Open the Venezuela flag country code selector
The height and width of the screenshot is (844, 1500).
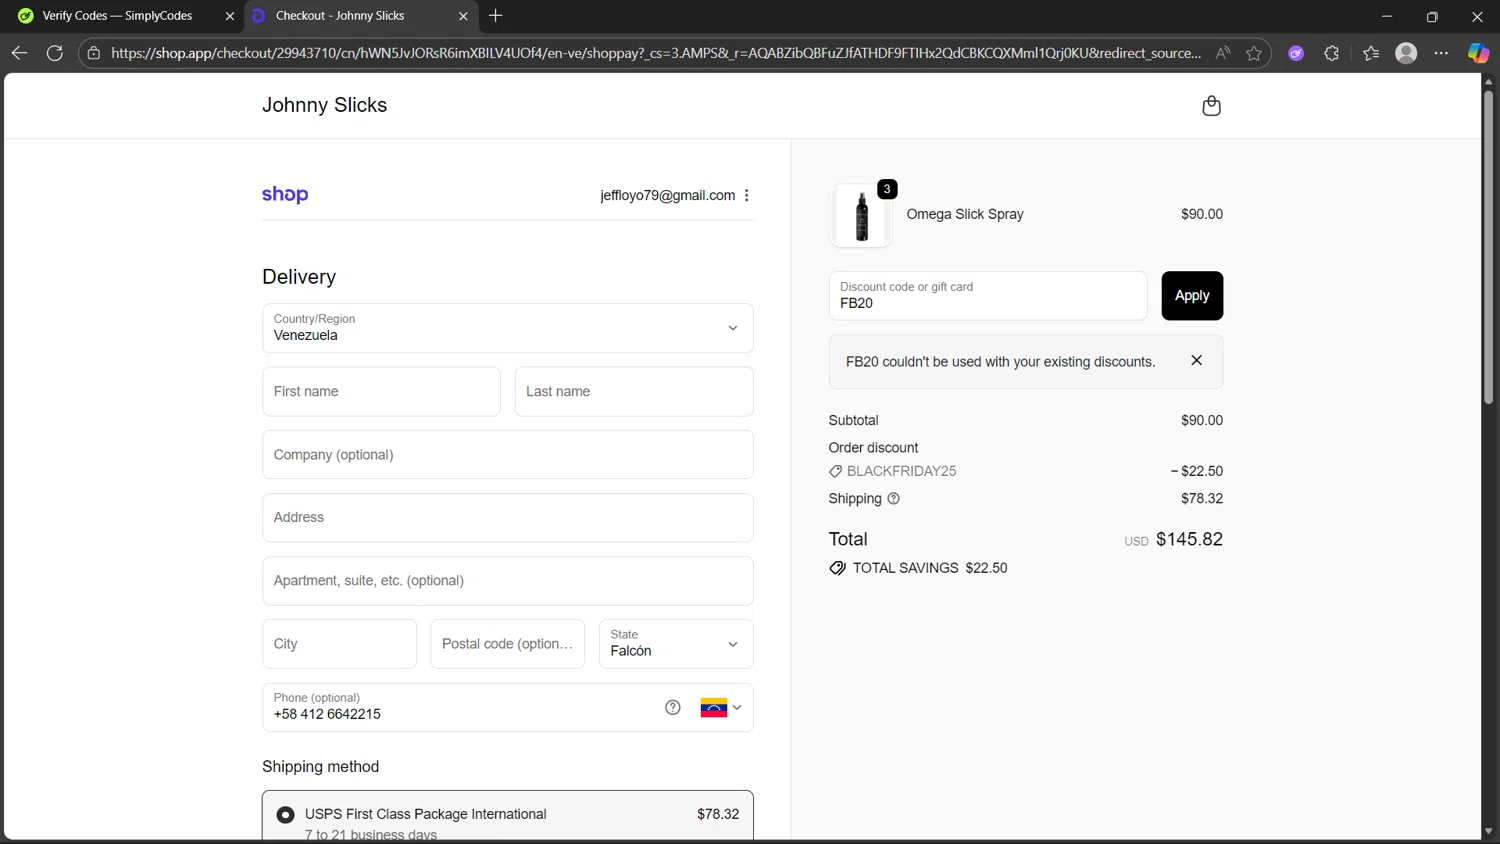click(721, 708)
